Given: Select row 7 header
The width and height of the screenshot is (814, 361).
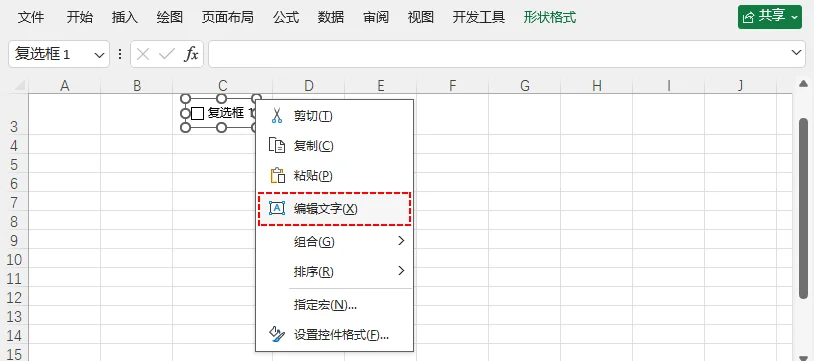Looking at the screenshot, I should click(14, 203).
